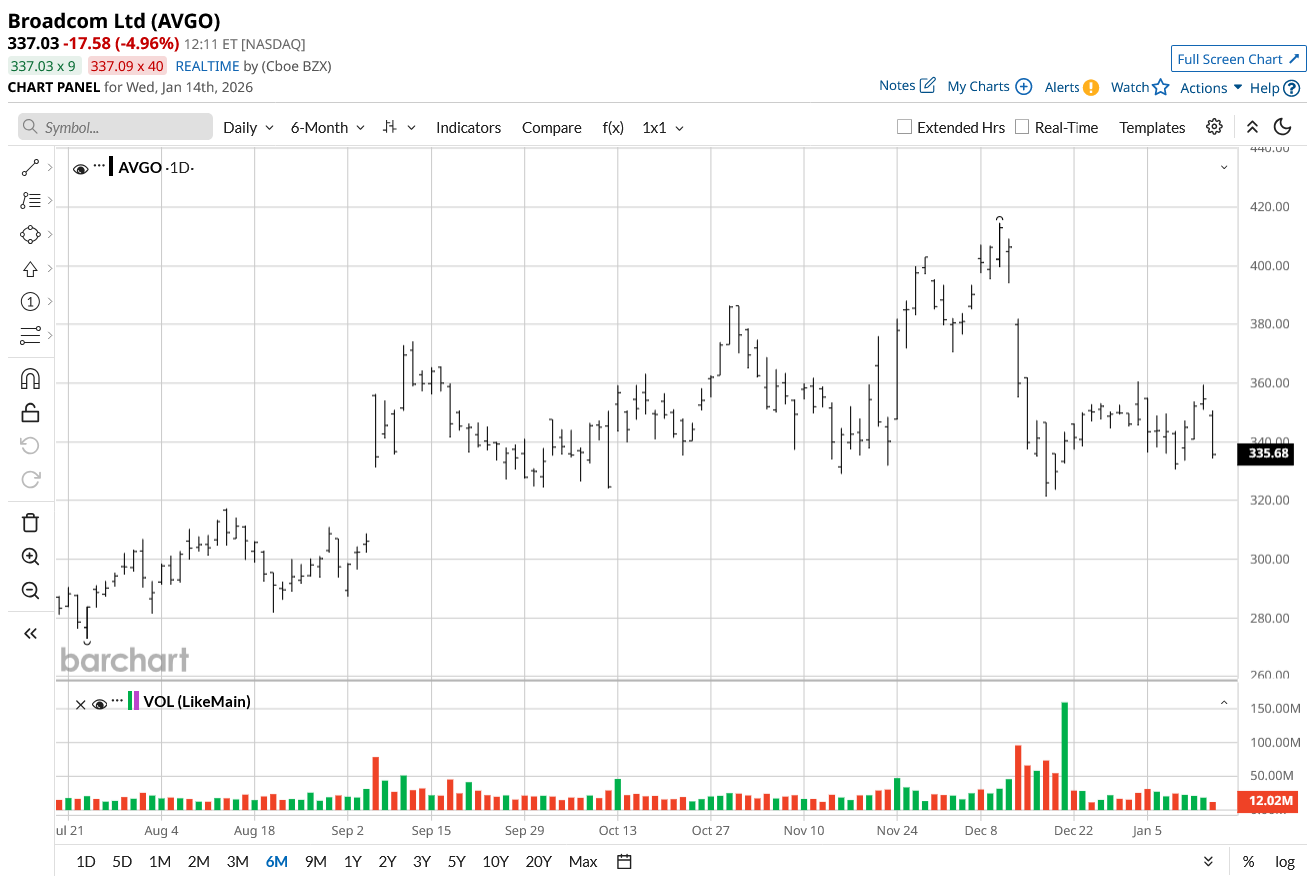Viewport: 1308px width, 876px height.
Task: Open VOL indicator more options dots
Action: pyautogui.click(x=118, y=699)
